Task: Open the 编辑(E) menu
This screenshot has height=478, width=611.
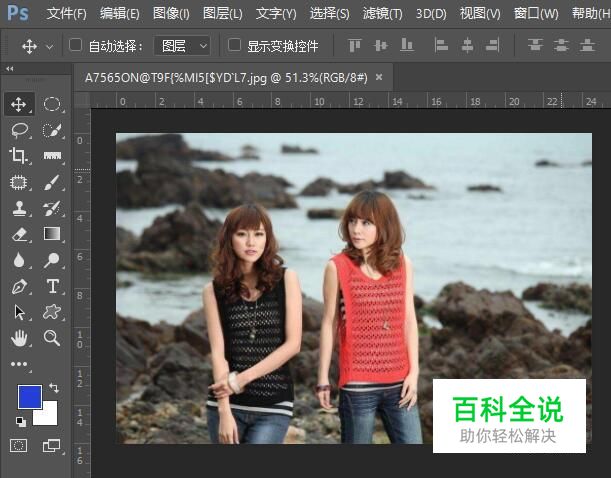Action: pyautogui.click(x=119, y=14)
